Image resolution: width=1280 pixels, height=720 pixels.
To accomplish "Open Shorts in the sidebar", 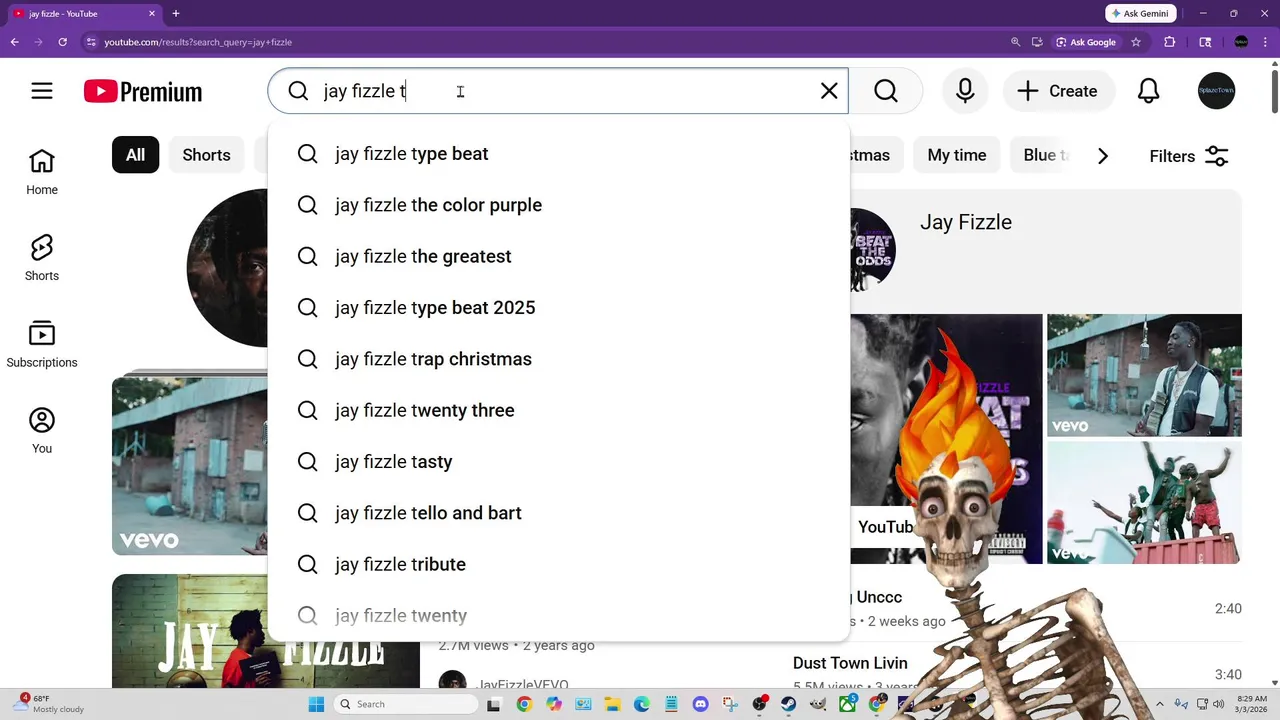I will pyautogui.click(x=42, y=258).
